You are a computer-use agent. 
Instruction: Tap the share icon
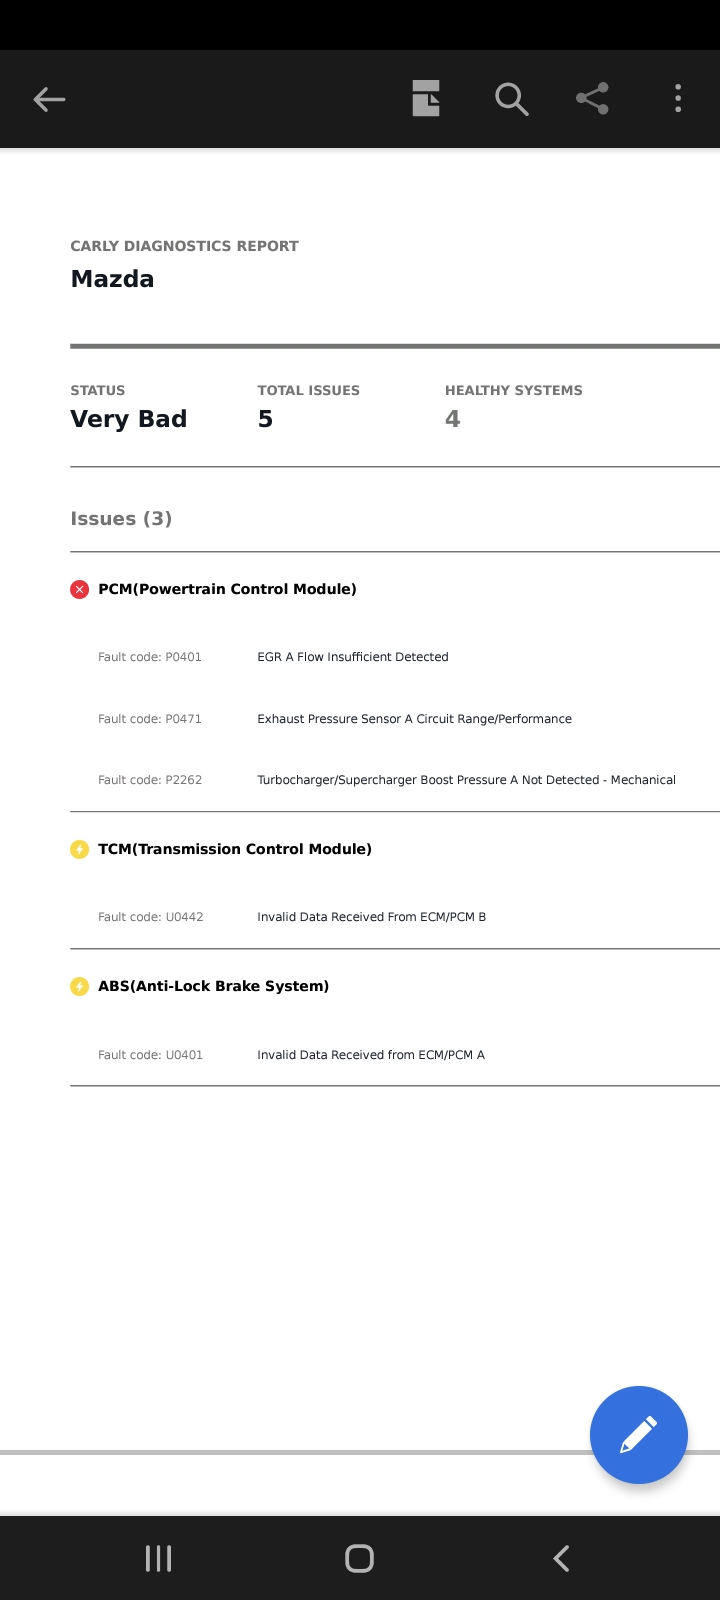click(593, 99)
